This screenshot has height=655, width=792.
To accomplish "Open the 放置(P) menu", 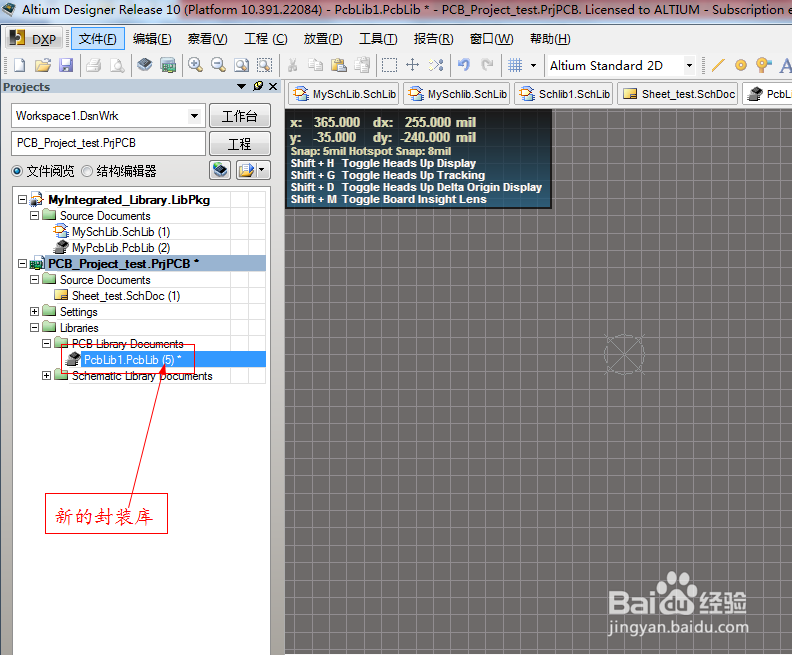I will click(x=323, y=39).
